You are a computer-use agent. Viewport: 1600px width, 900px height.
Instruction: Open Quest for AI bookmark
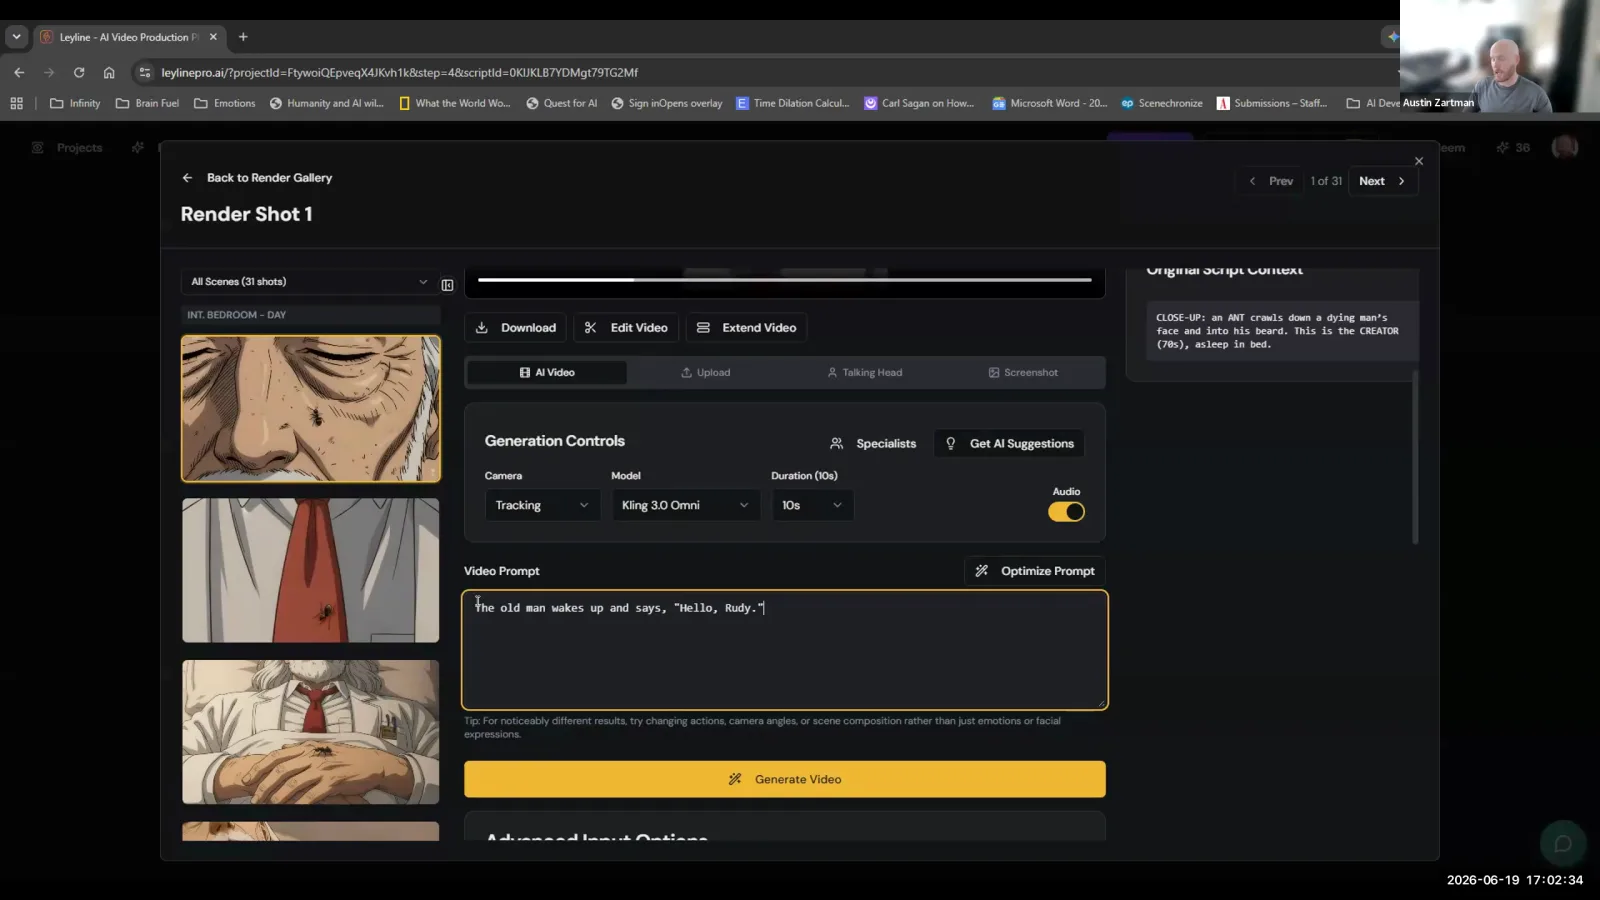pos(562,103)
